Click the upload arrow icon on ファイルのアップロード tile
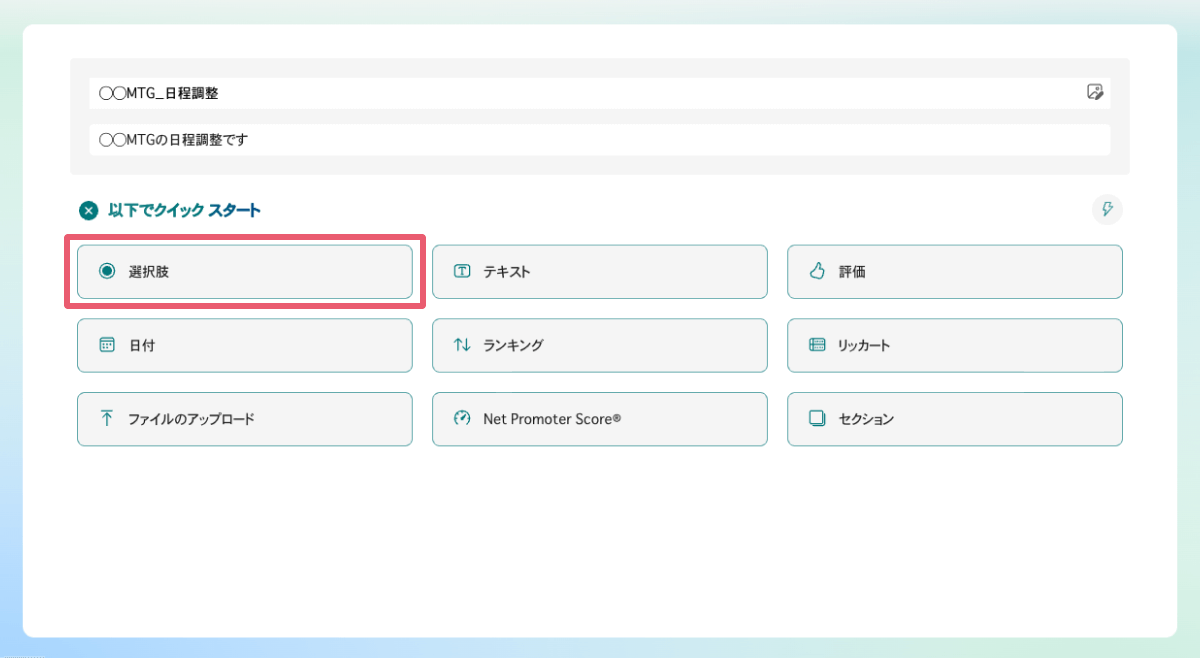The width and height of the screenshot is (1200, 658). [106, 419]
